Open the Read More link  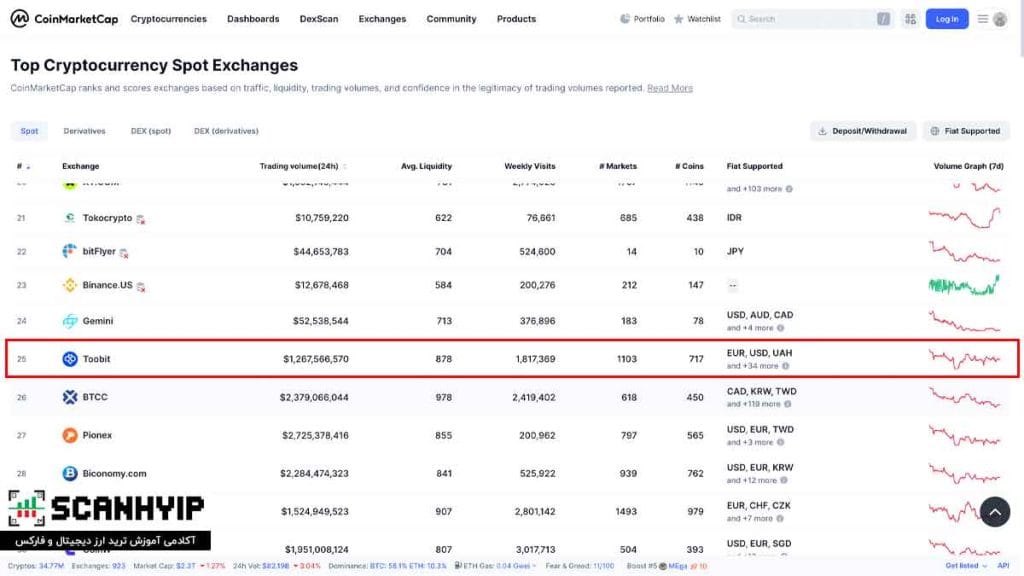[x=669, y=88]
